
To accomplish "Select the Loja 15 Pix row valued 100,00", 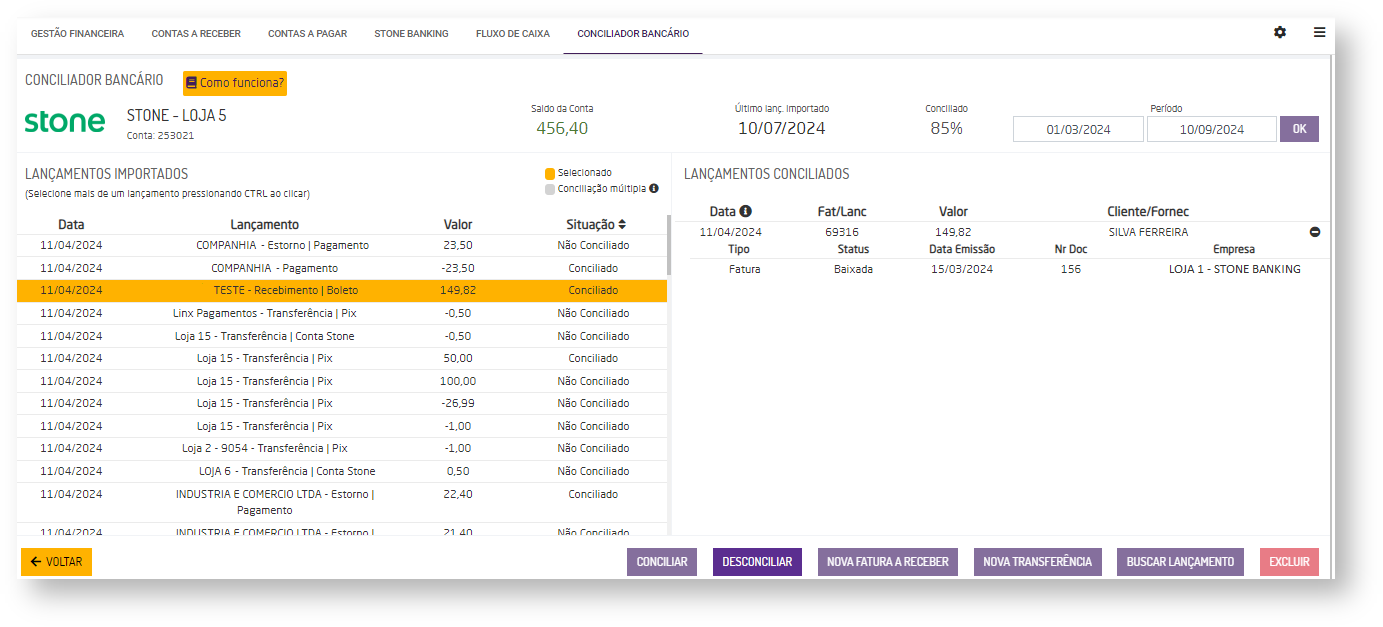I will pos(341,381).
